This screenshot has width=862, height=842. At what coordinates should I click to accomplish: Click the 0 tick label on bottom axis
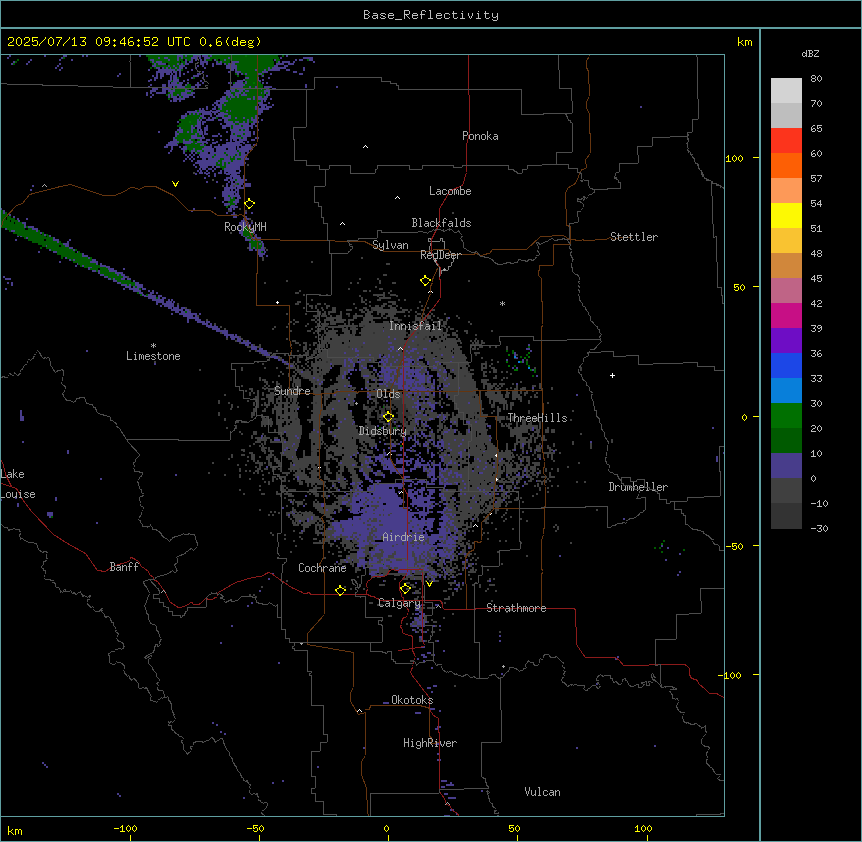tap(386, 828)
